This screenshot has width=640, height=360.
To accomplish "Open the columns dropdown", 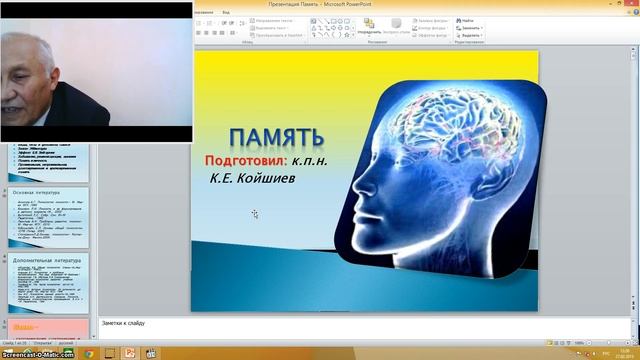I will (233, 33).
